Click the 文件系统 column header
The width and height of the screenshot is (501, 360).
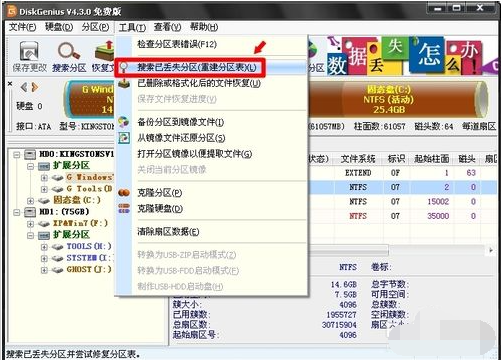pos(358,159)
